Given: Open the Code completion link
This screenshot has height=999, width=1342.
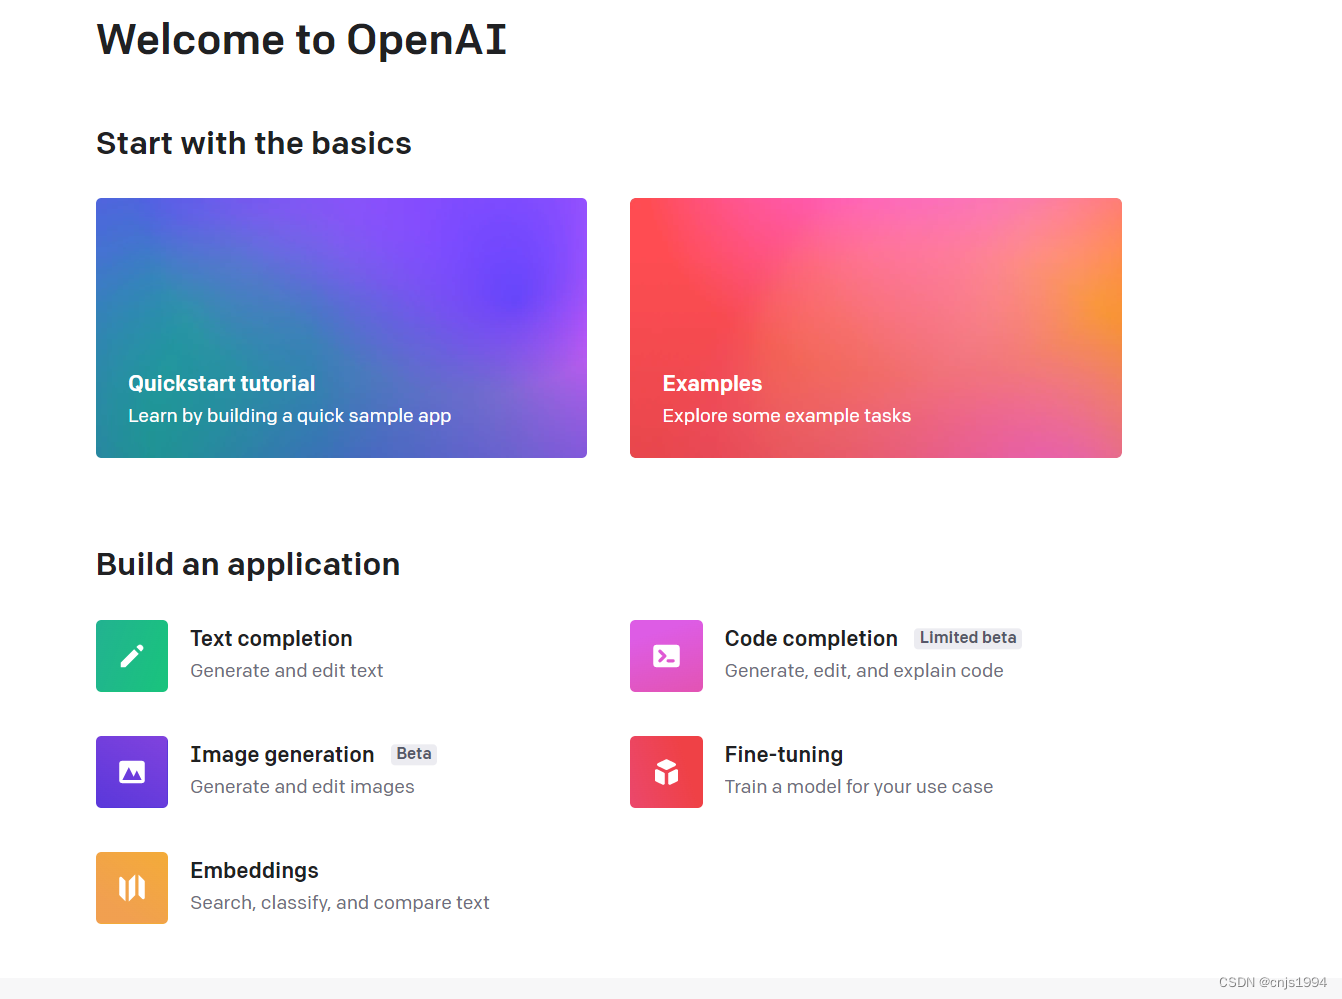Looking at the screenshot, I should (811, 638).
